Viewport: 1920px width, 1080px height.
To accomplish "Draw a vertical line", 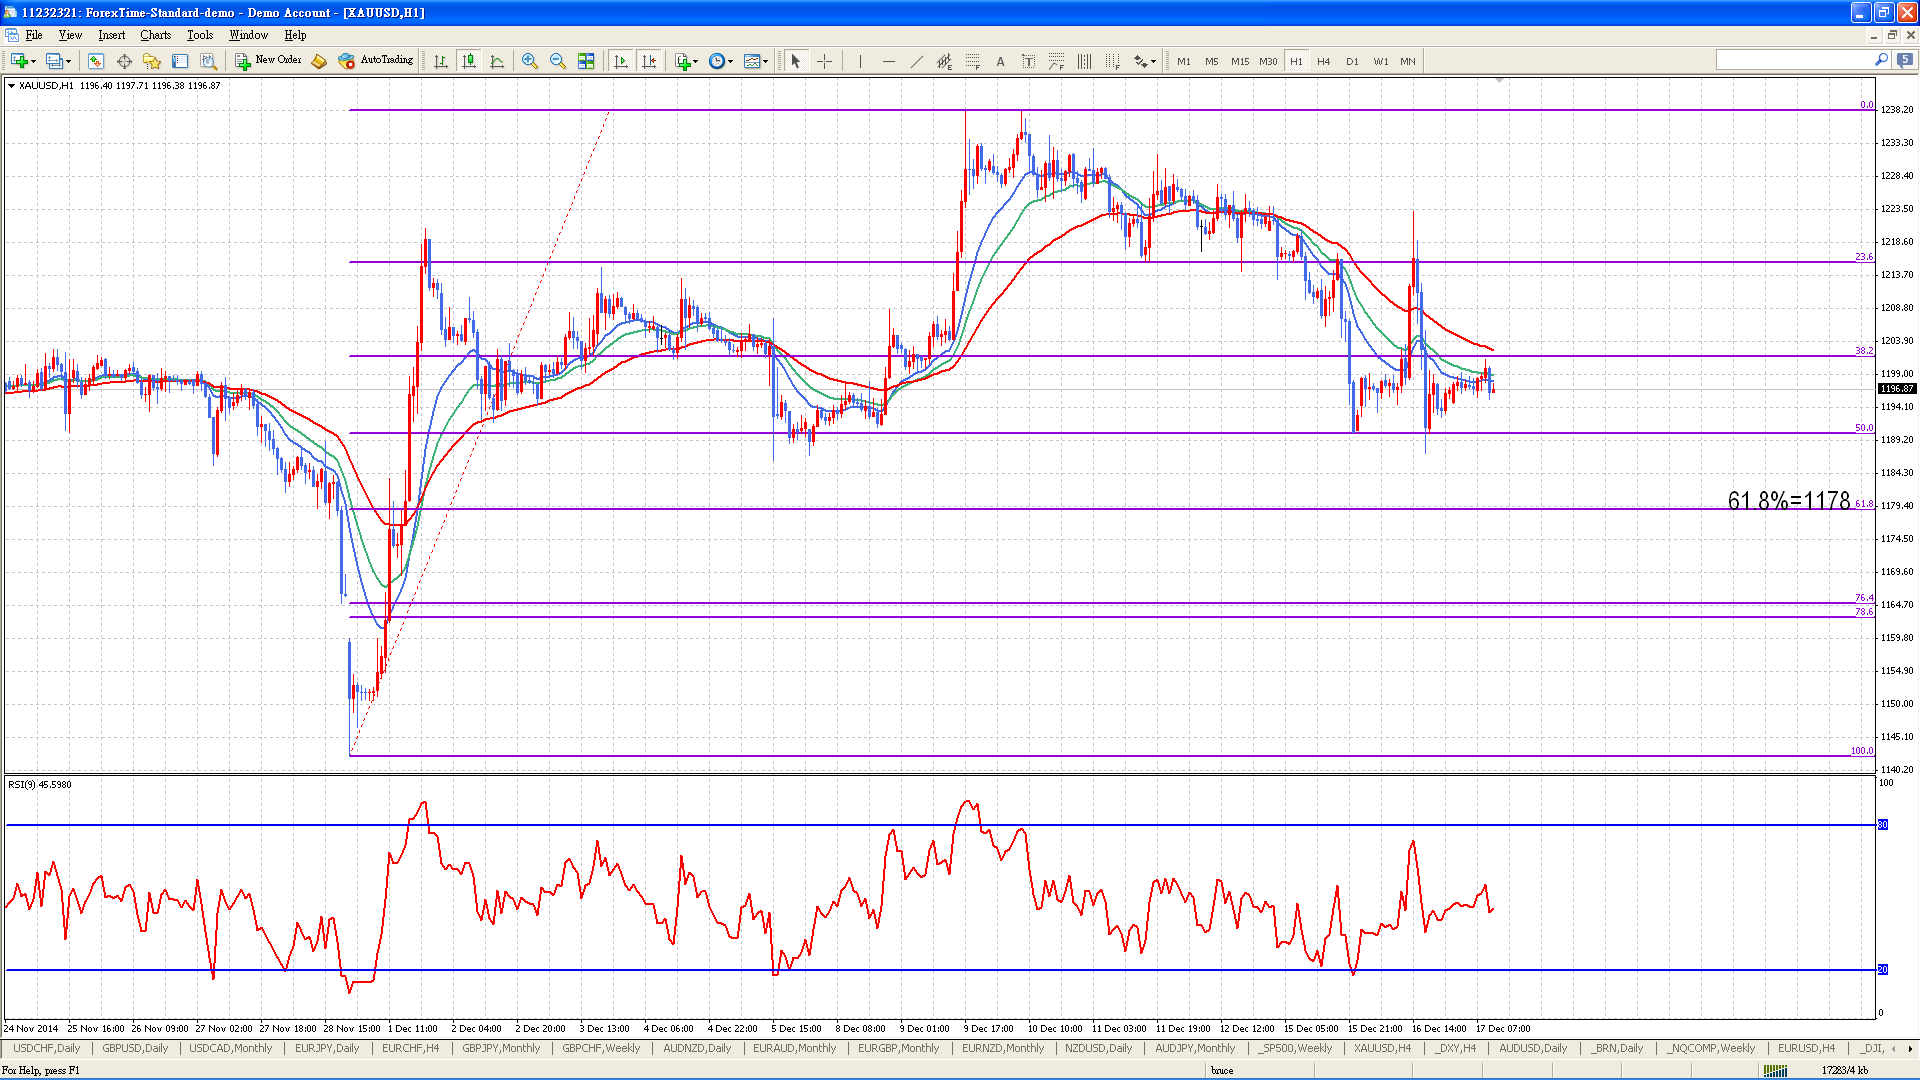I will (x=860, y=61).
